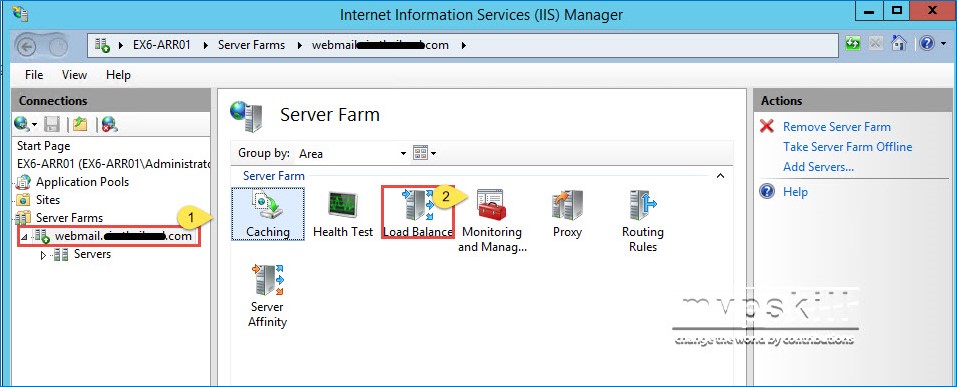The height and width of the screenshot is (387, 957).
Task: Click the Server Farm group header
Action: tap(273, 176)
